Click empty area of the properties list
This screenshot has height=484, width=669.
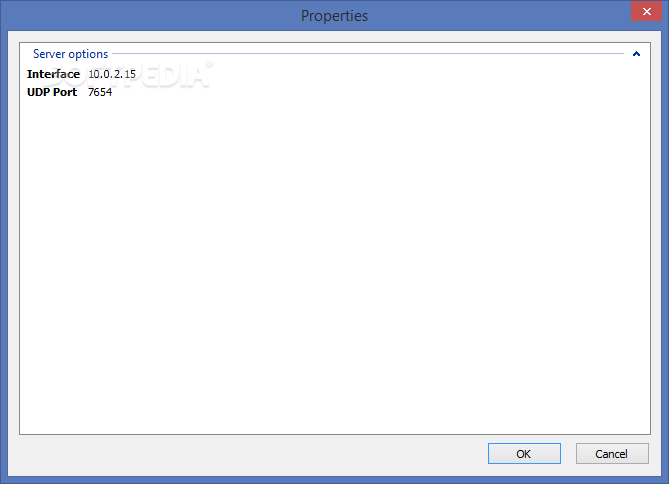335,265
